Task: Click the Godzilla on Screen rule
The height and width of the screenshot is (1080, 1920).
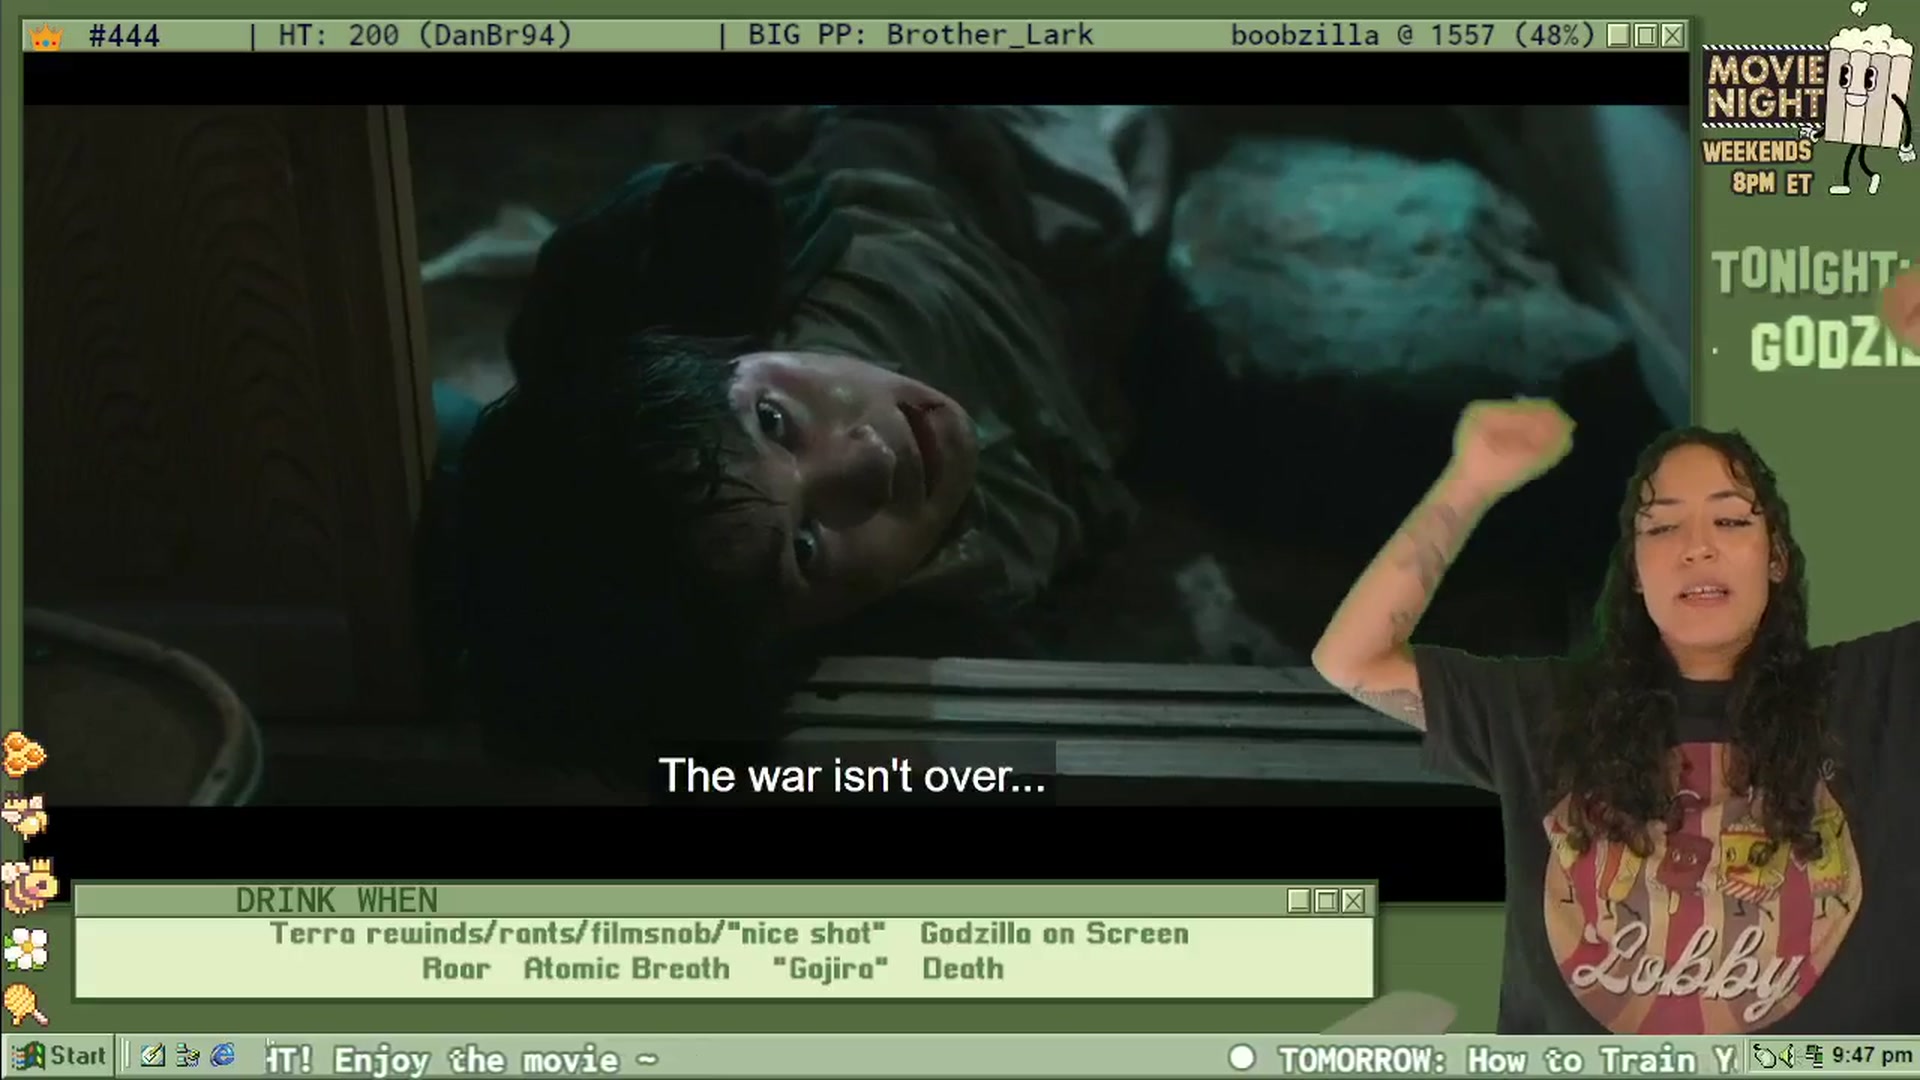Action: point(1055,934)
